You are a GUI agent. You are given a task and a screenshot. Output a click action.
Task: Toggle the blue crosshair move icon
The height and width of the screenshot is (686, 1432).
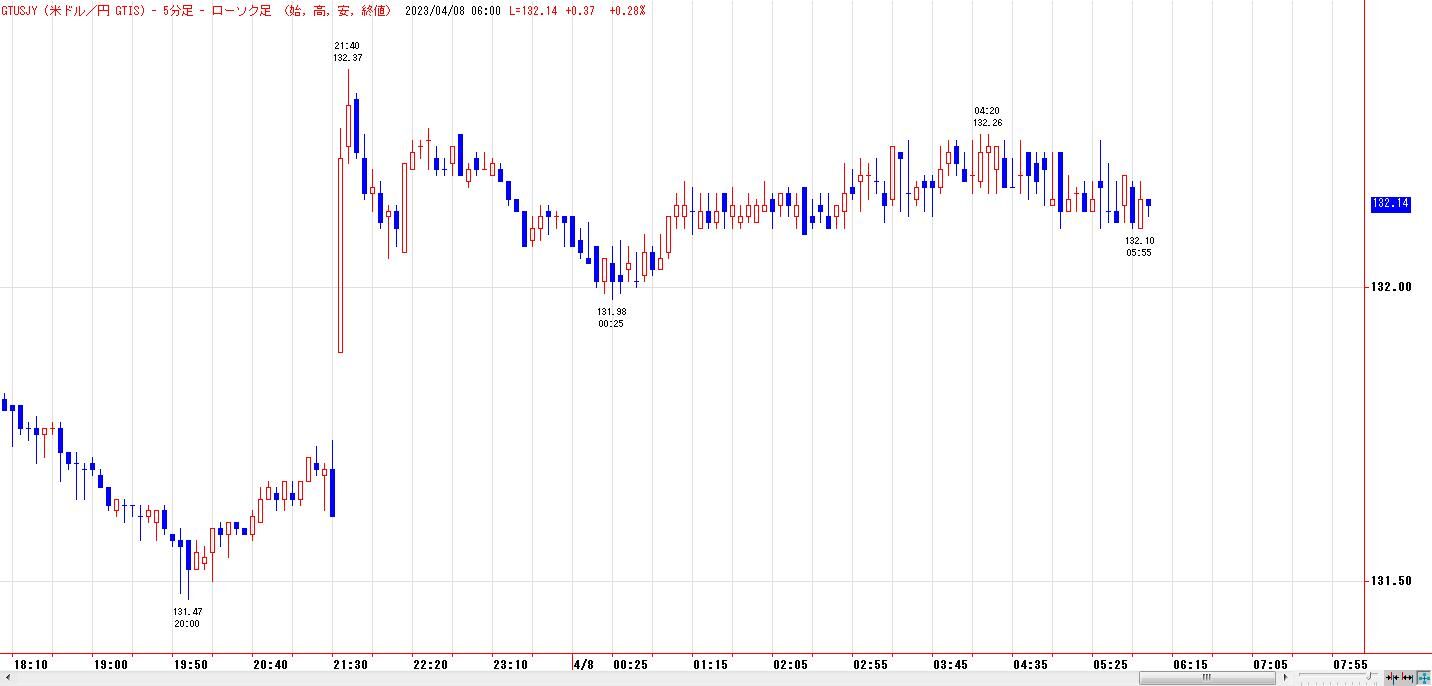pyautogui.click(x=1423, y=677)
